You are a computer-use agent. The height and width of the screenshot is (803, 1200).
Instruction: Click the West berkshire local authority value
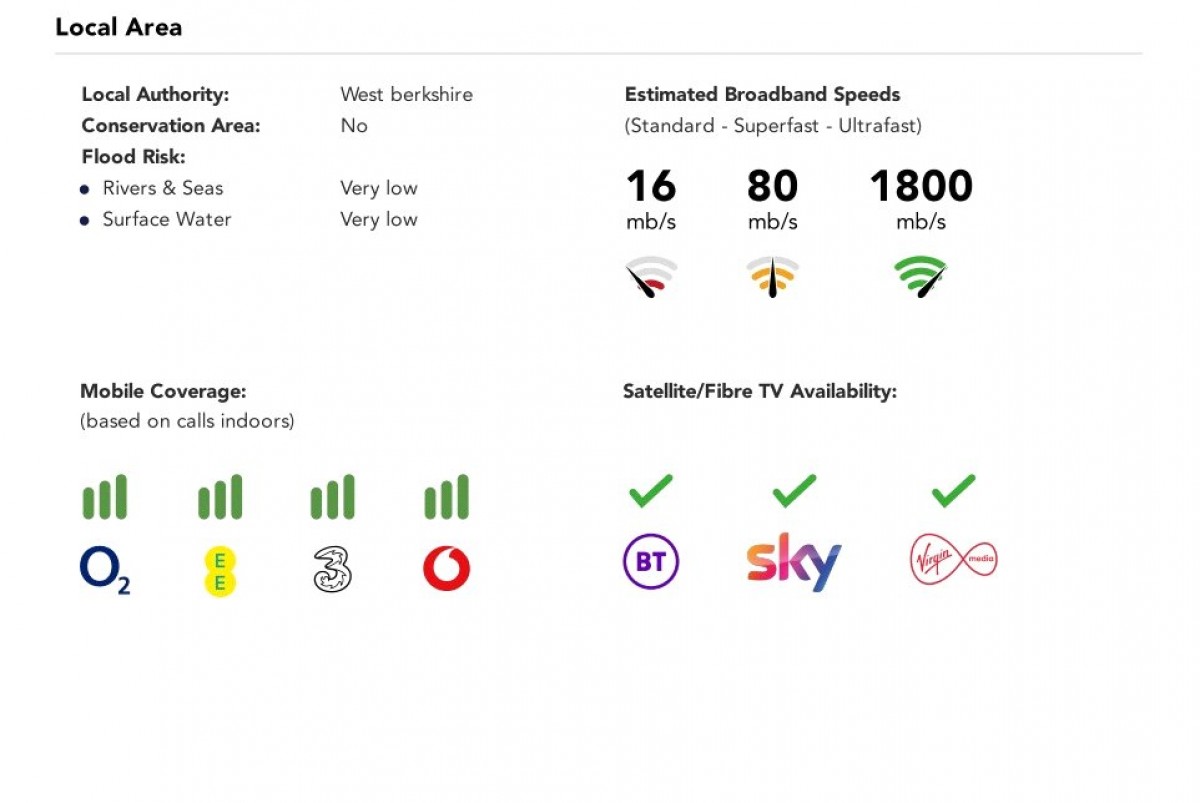tap(406, 95)
